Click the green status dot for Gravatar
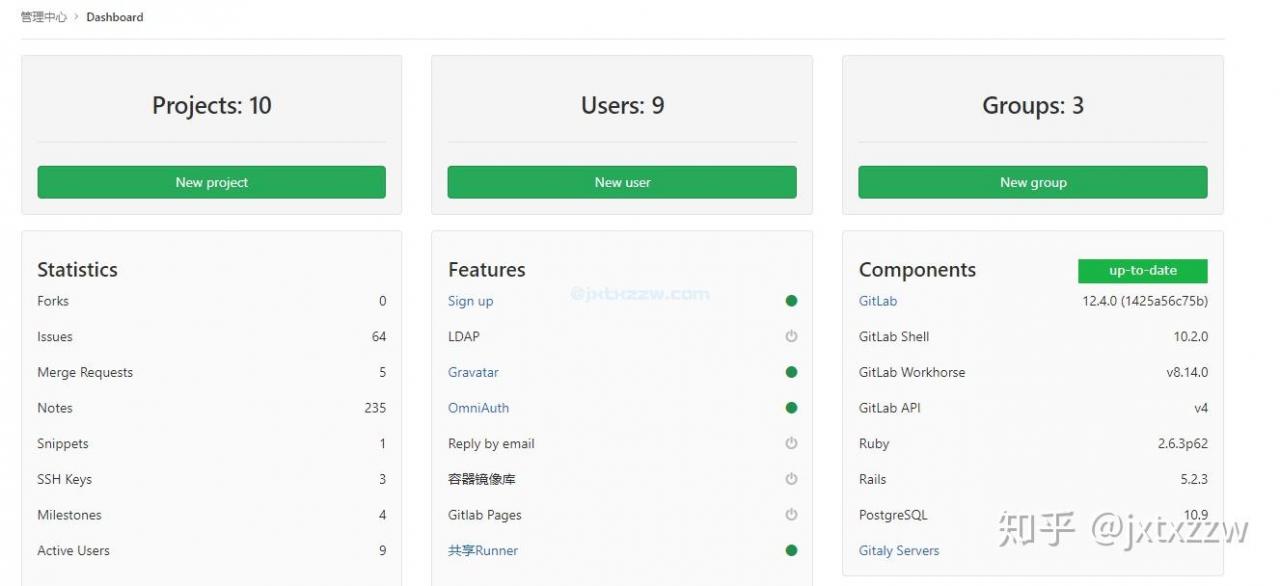Viewport: 1280px width, 586px height. [791, 372]
